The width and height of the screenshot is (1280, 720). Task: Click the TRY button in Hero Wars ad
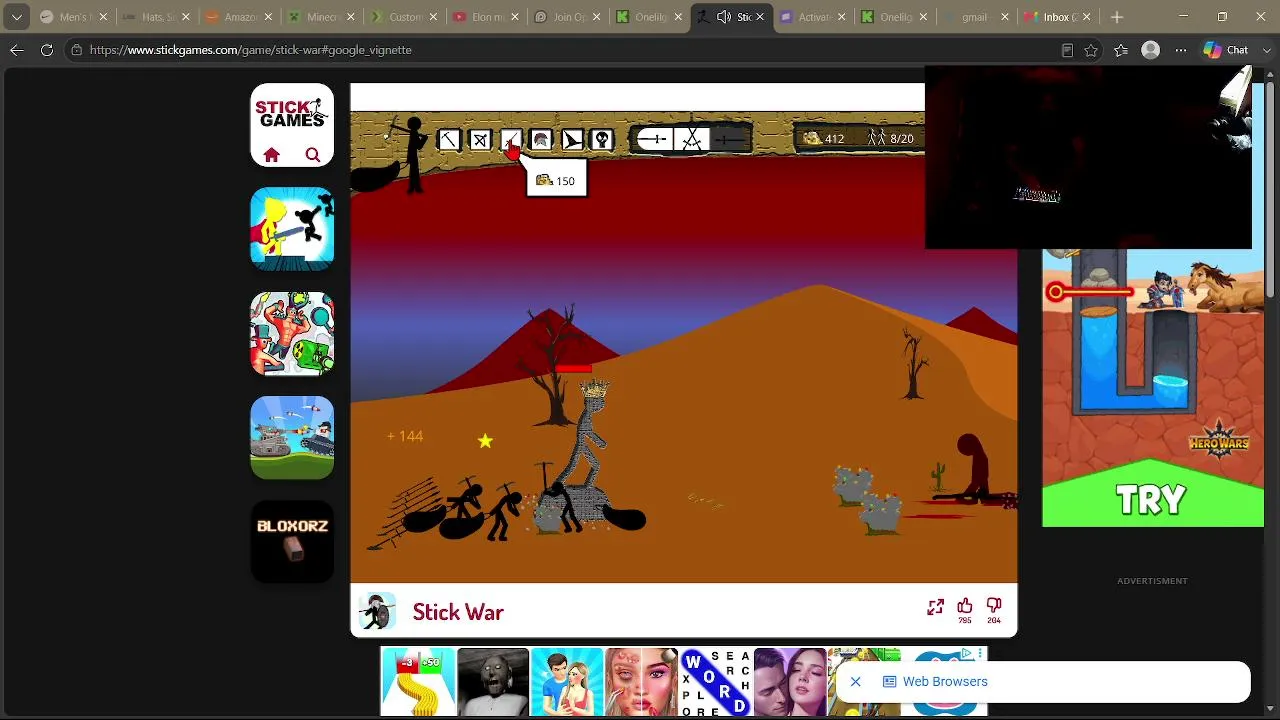pos(1152,499)
